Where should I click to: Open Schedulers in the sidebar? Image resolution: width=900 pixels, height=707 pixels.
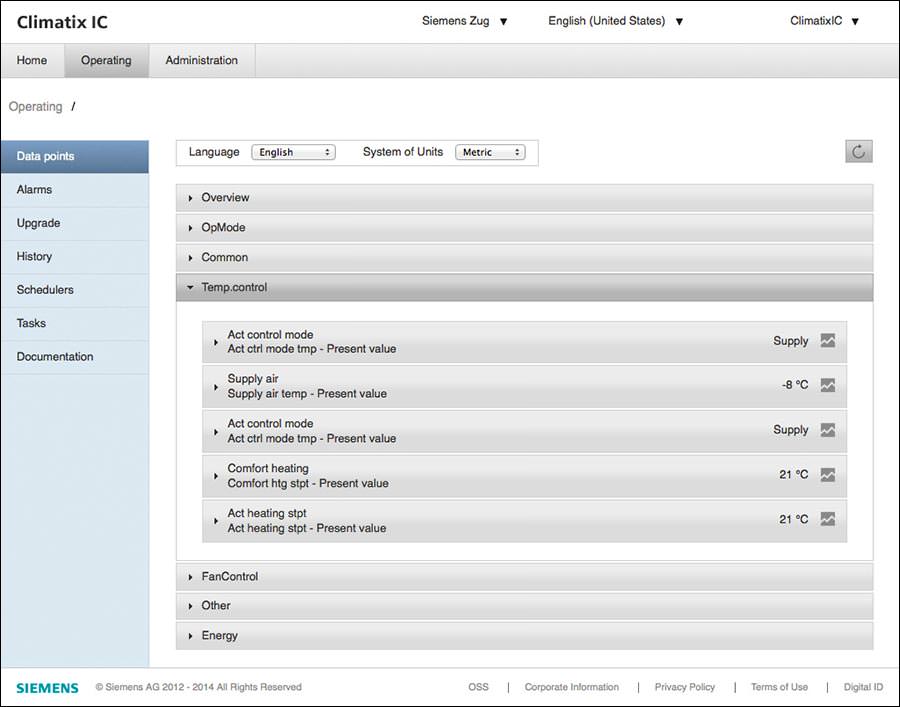(75, 290)
